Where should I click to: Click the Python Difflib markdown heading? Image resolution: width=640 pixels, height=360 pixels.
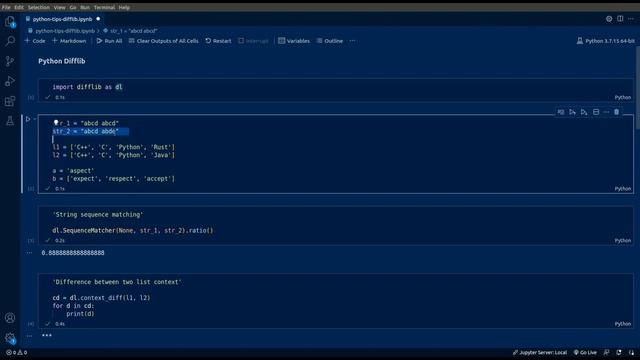[62, 61]
